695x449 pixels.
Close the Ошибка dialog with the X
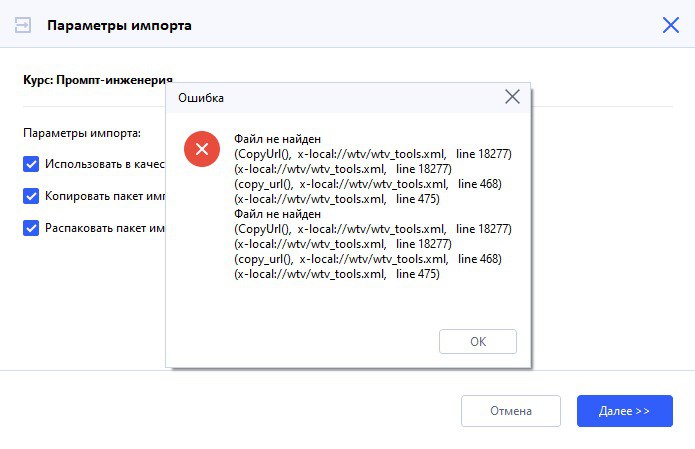point(512,97)
